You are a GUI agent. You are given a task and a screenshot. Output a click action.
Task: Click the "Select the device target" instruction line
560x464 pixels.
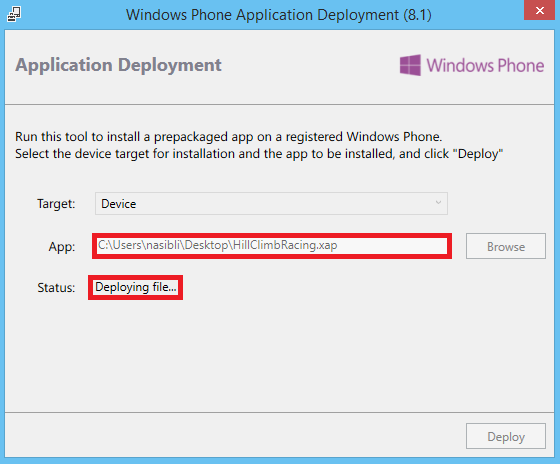pos(259,154)
